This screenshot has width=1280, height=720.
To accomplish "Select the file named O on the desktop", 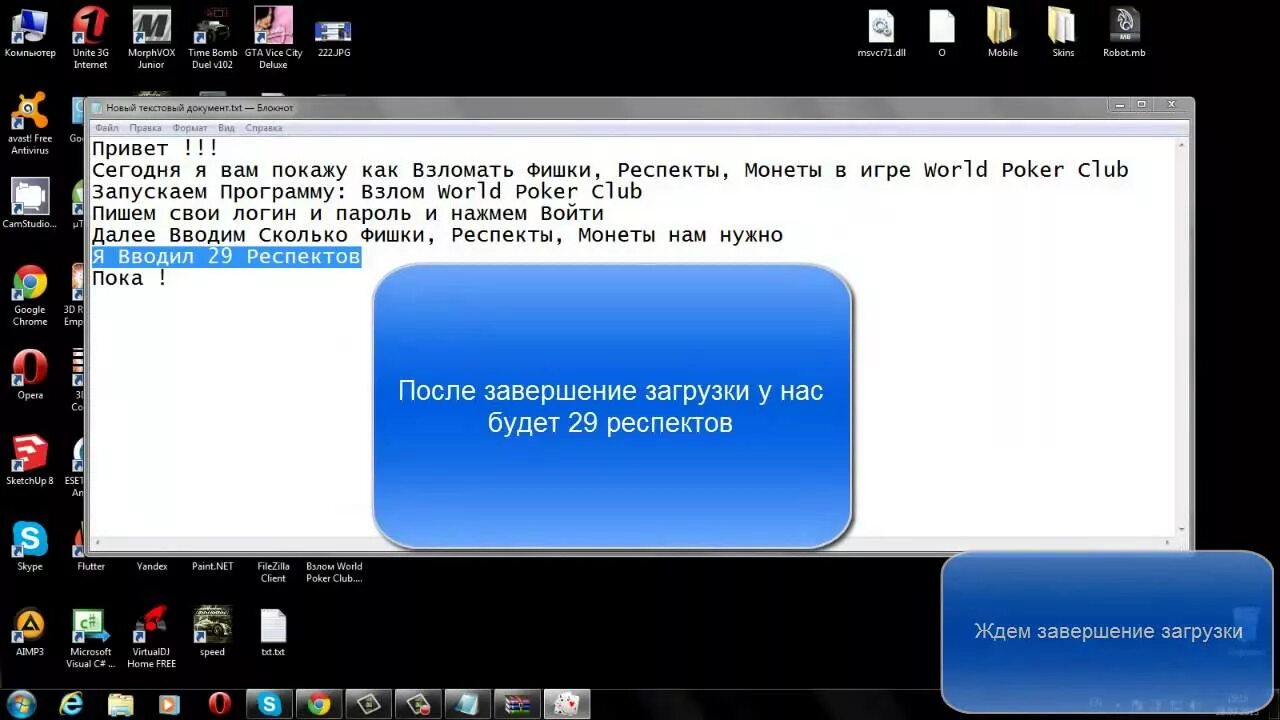I will (942, 33).
